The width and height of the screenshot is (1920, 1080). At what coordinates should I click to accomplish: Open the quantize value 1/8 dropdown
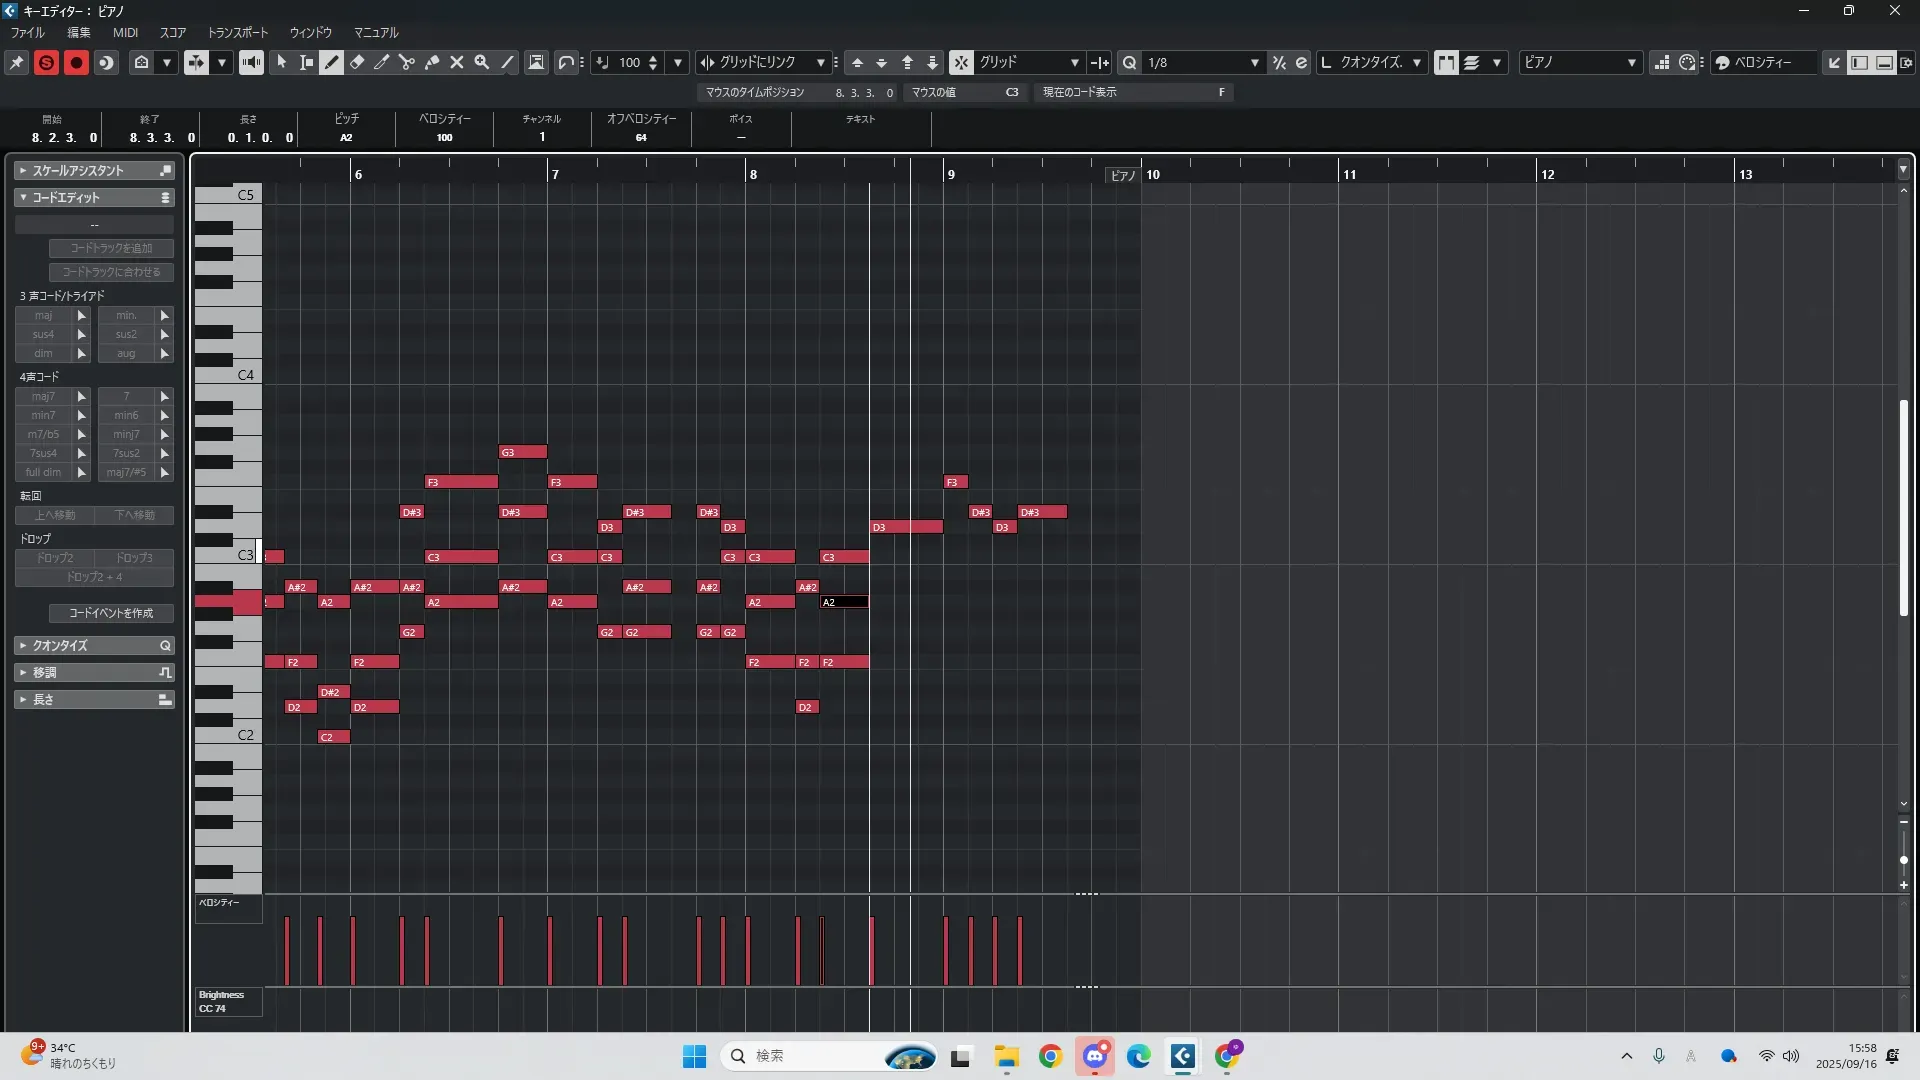pos(1254,62)
